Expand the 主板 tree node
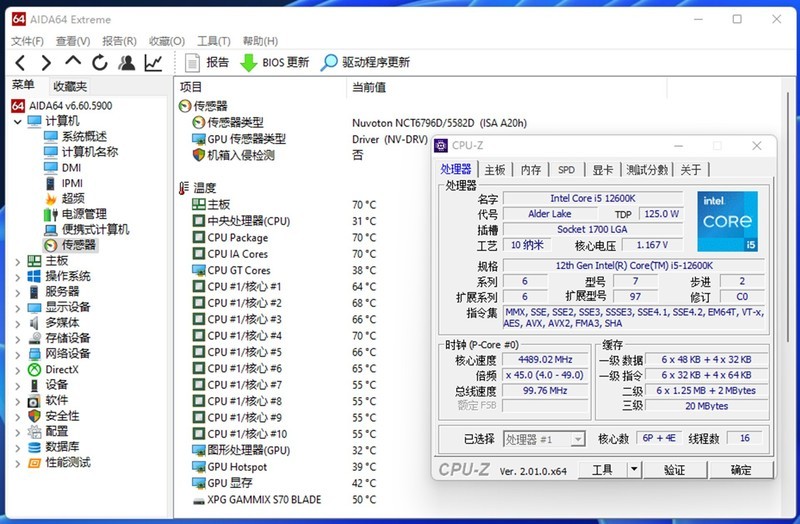 tap(18, 261)
